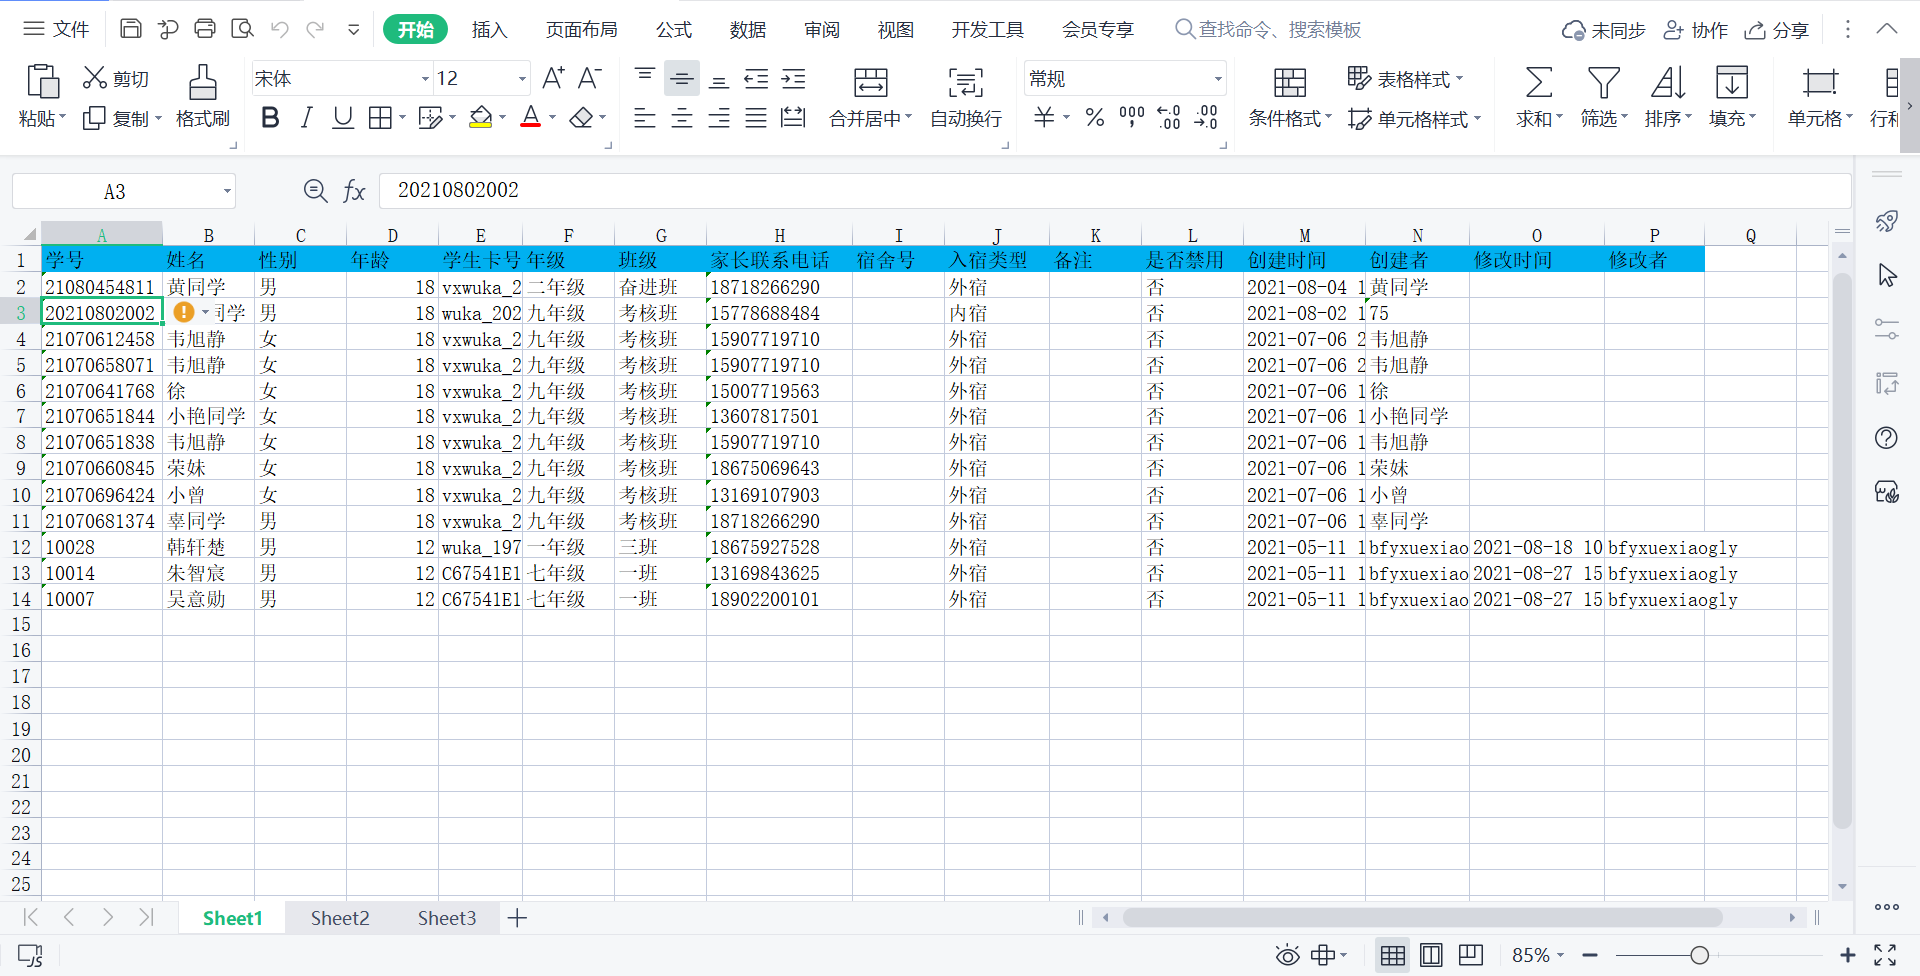Screen dimensions: 1920x976
Task: Increase font size with the A+ icon
Action: [553, 78]
